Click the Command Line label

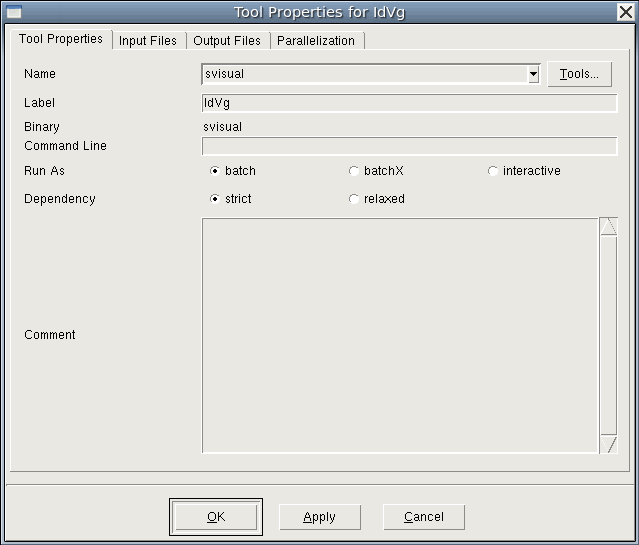[x=65, y=146]
